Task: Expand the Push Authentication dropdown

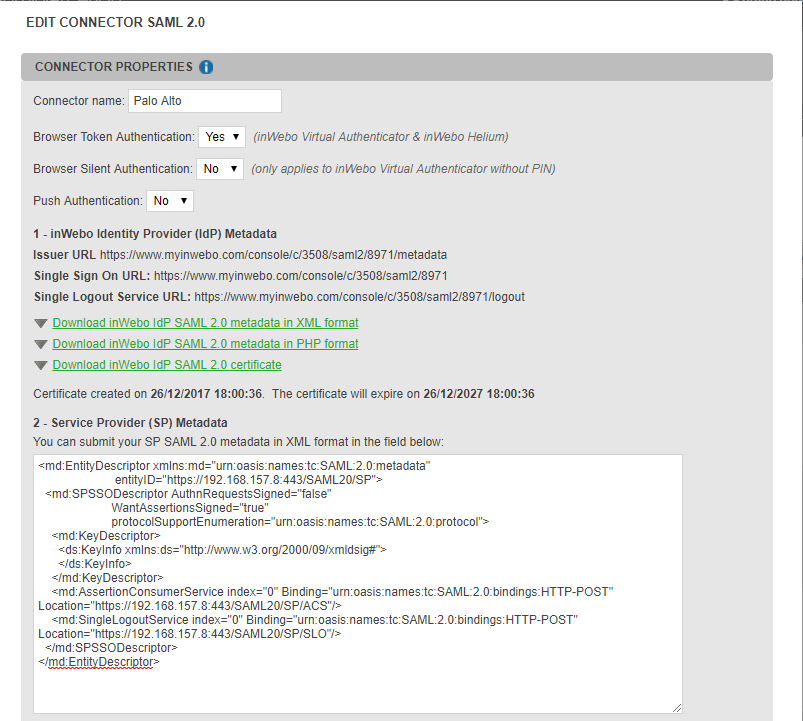Action: 169,201
